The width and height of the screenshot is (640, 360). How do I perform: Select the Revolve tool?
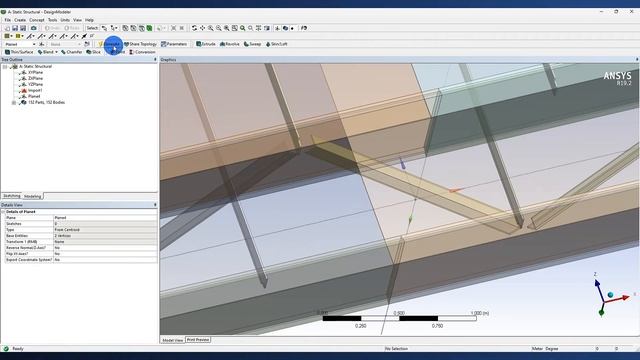click(x=229, y=44)
